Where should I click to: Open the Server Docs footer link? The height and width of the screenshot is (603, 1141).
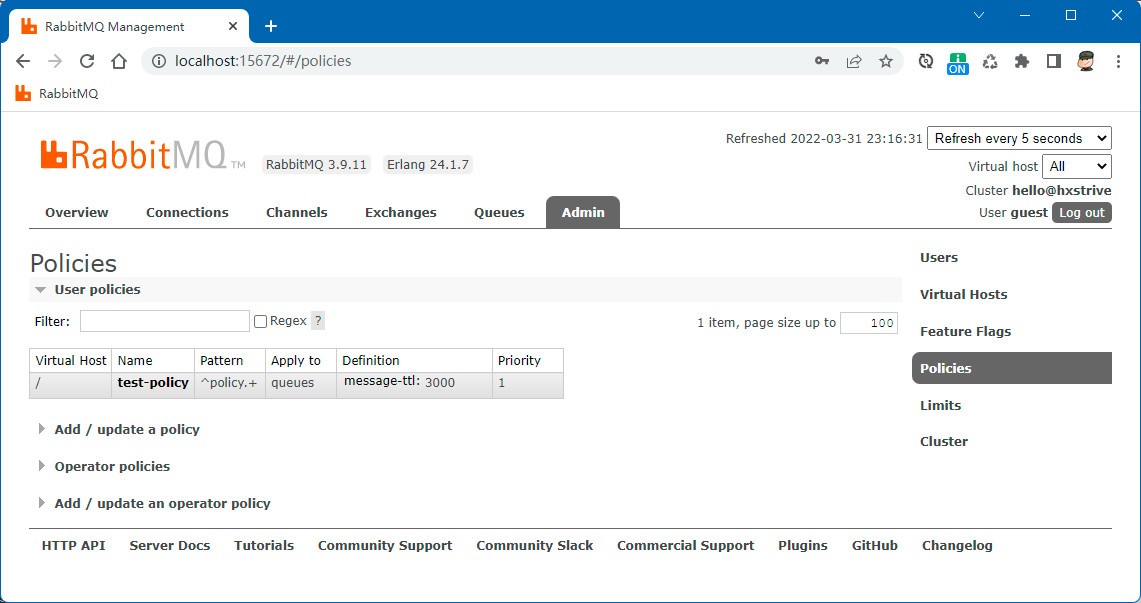(x=170, y=546)
